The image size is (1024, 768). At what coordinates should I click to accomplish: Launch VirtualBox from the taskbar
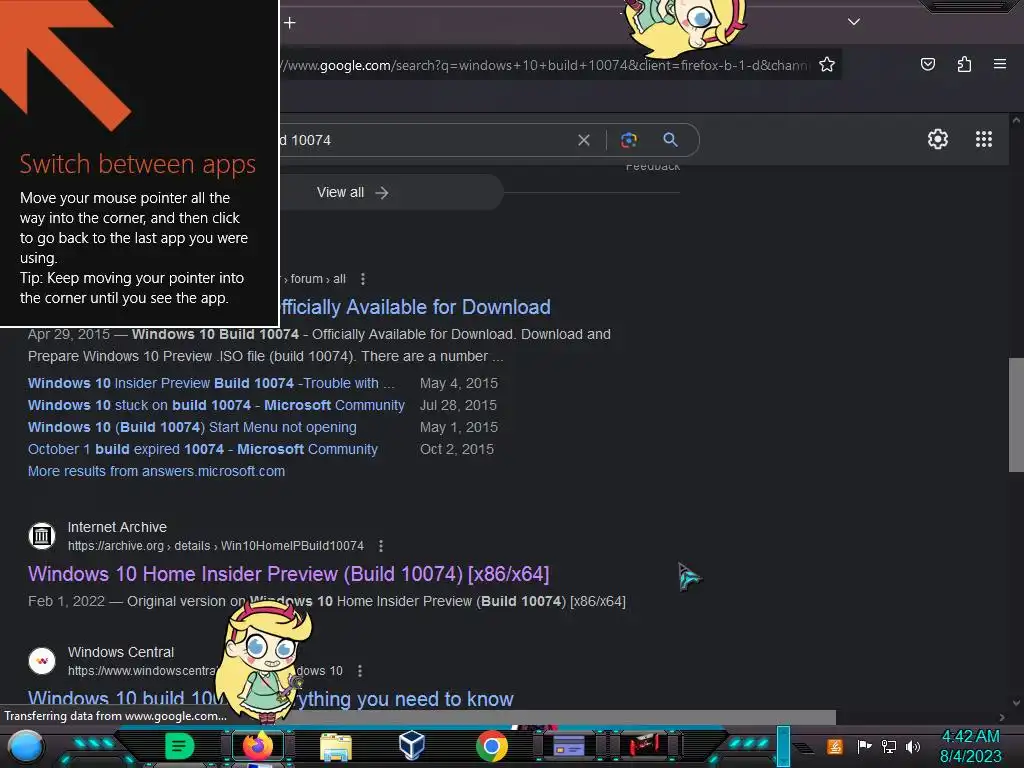point(412,745)
